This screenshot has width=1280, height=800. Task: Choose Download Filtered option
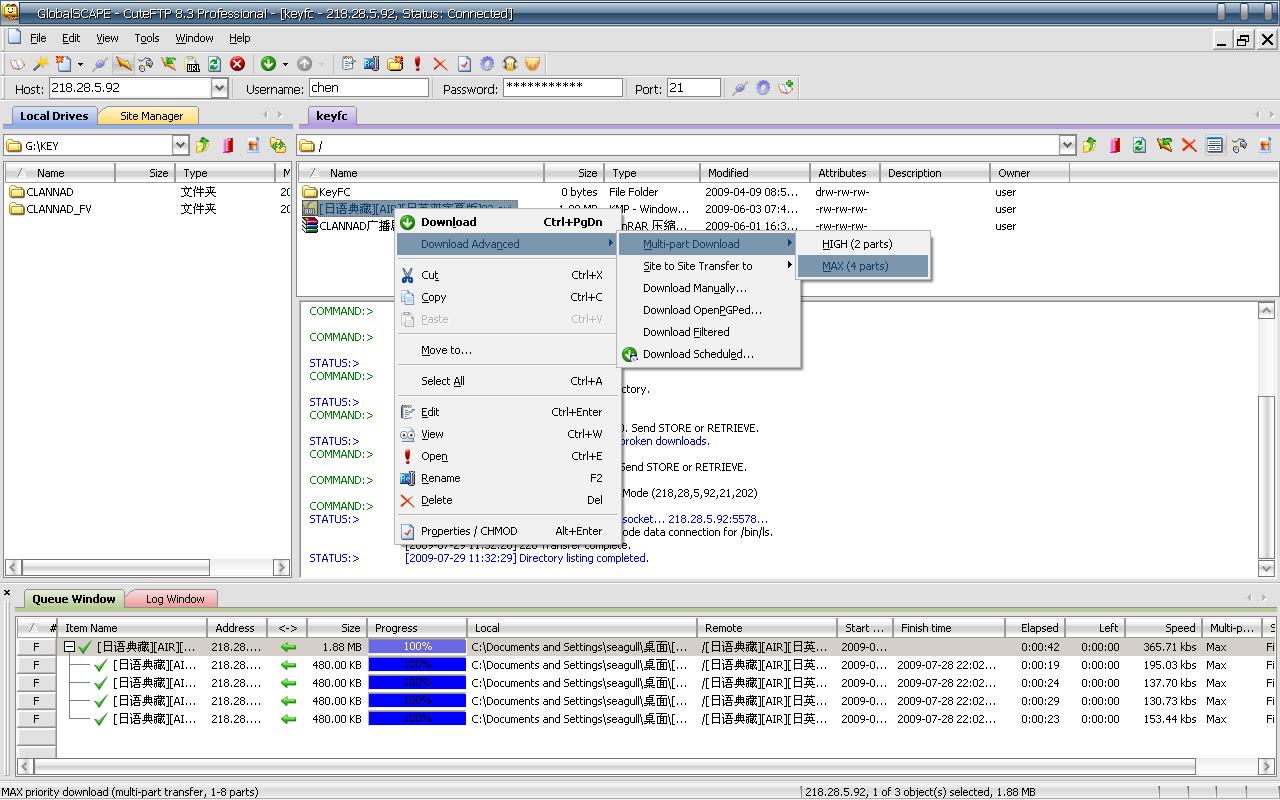[x=708, y=332]
